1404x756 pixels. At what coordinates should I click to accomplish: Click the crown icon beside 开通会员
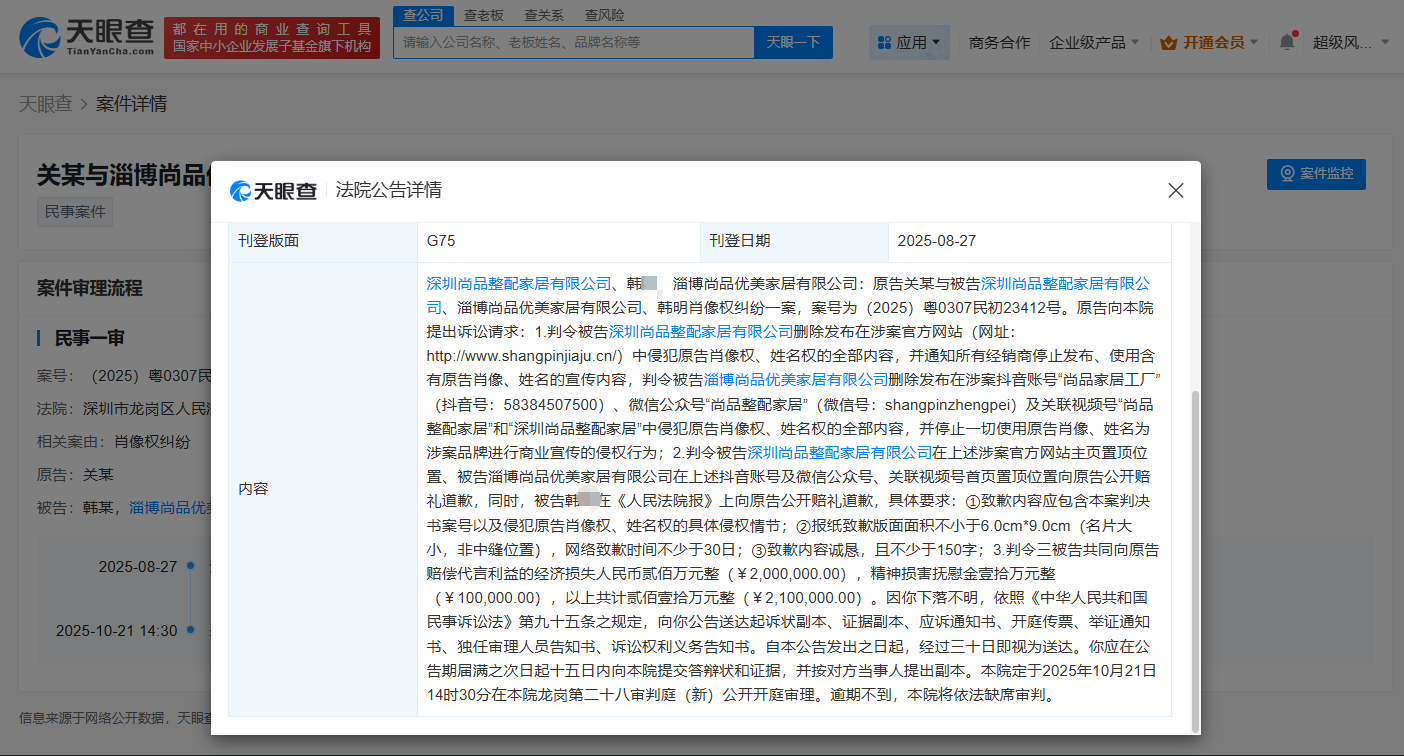coord(1167,42)
